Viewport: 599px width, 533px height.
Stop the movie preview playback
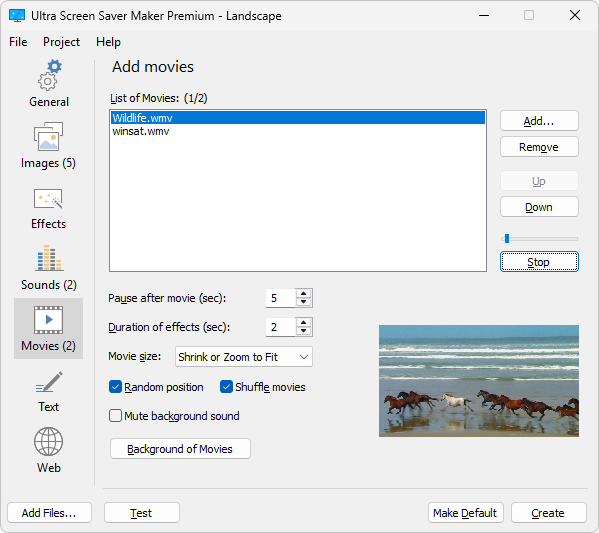pos(539,262)
